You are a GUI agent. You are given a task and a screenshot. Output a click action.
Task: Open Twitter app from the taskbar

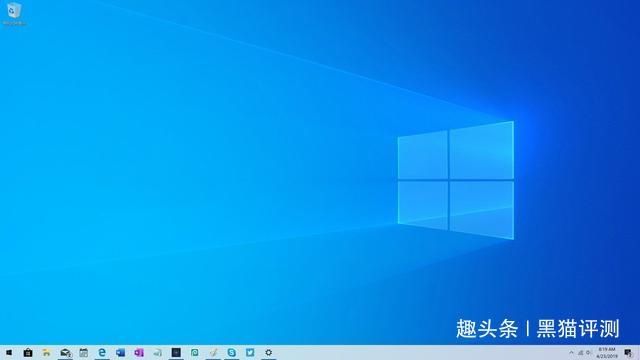click(x=250, y=353)
